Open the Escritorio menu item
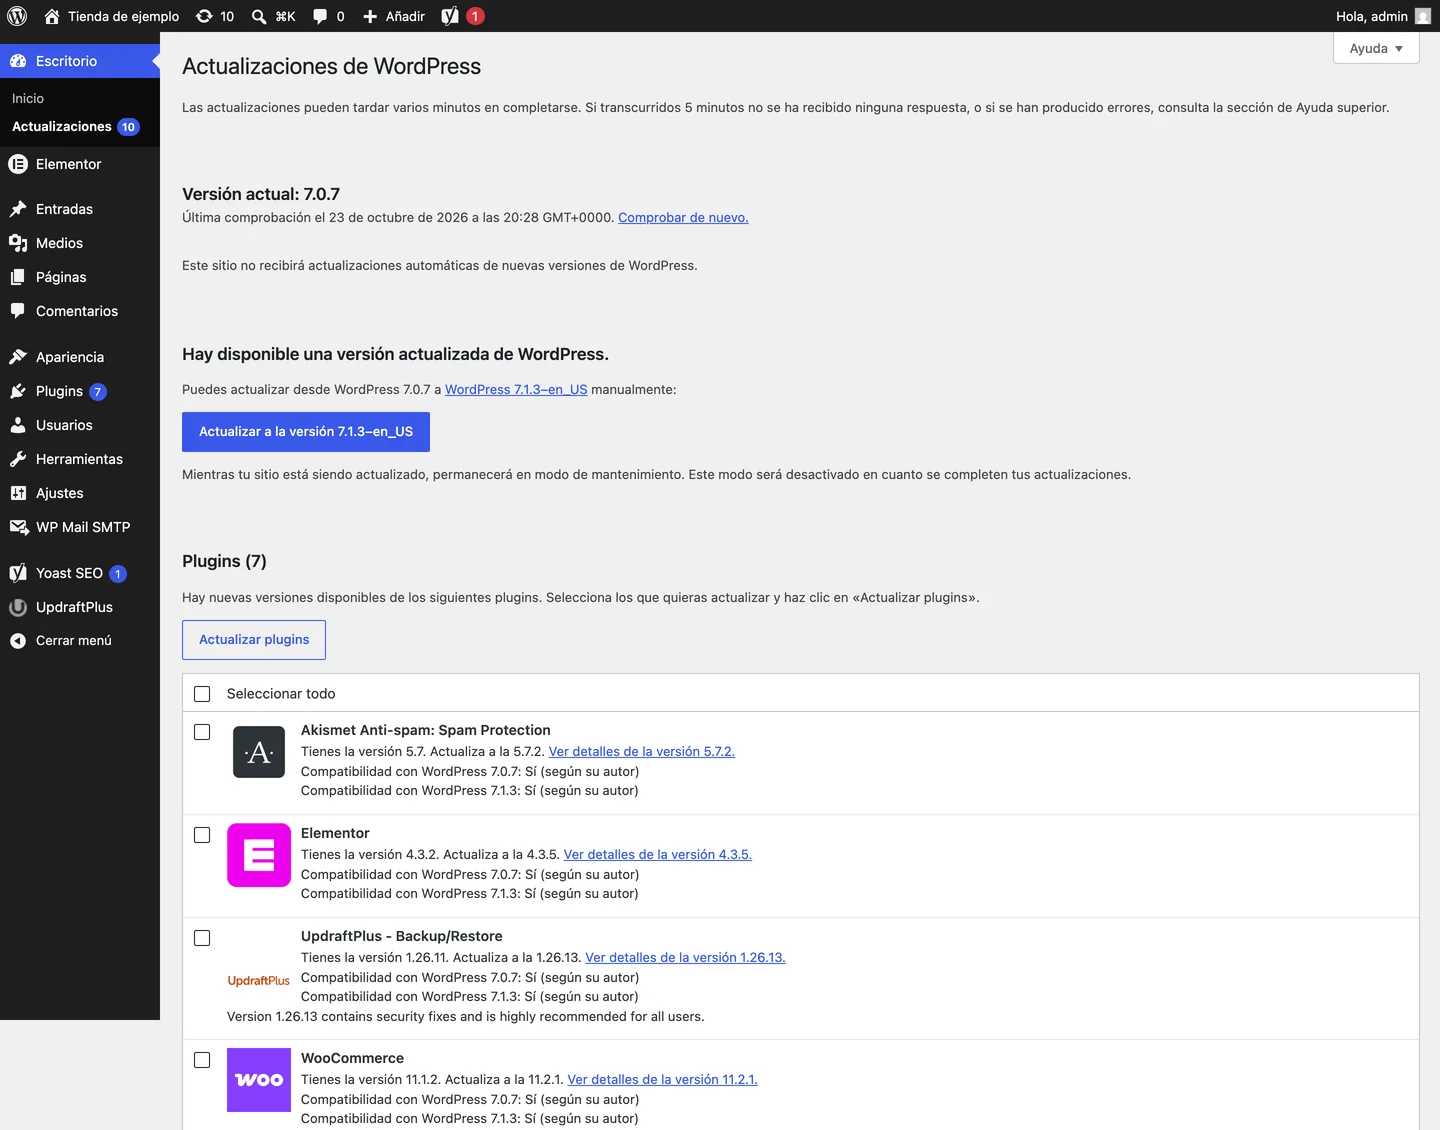The image size is (1440, 1130). tap(80, 61)
